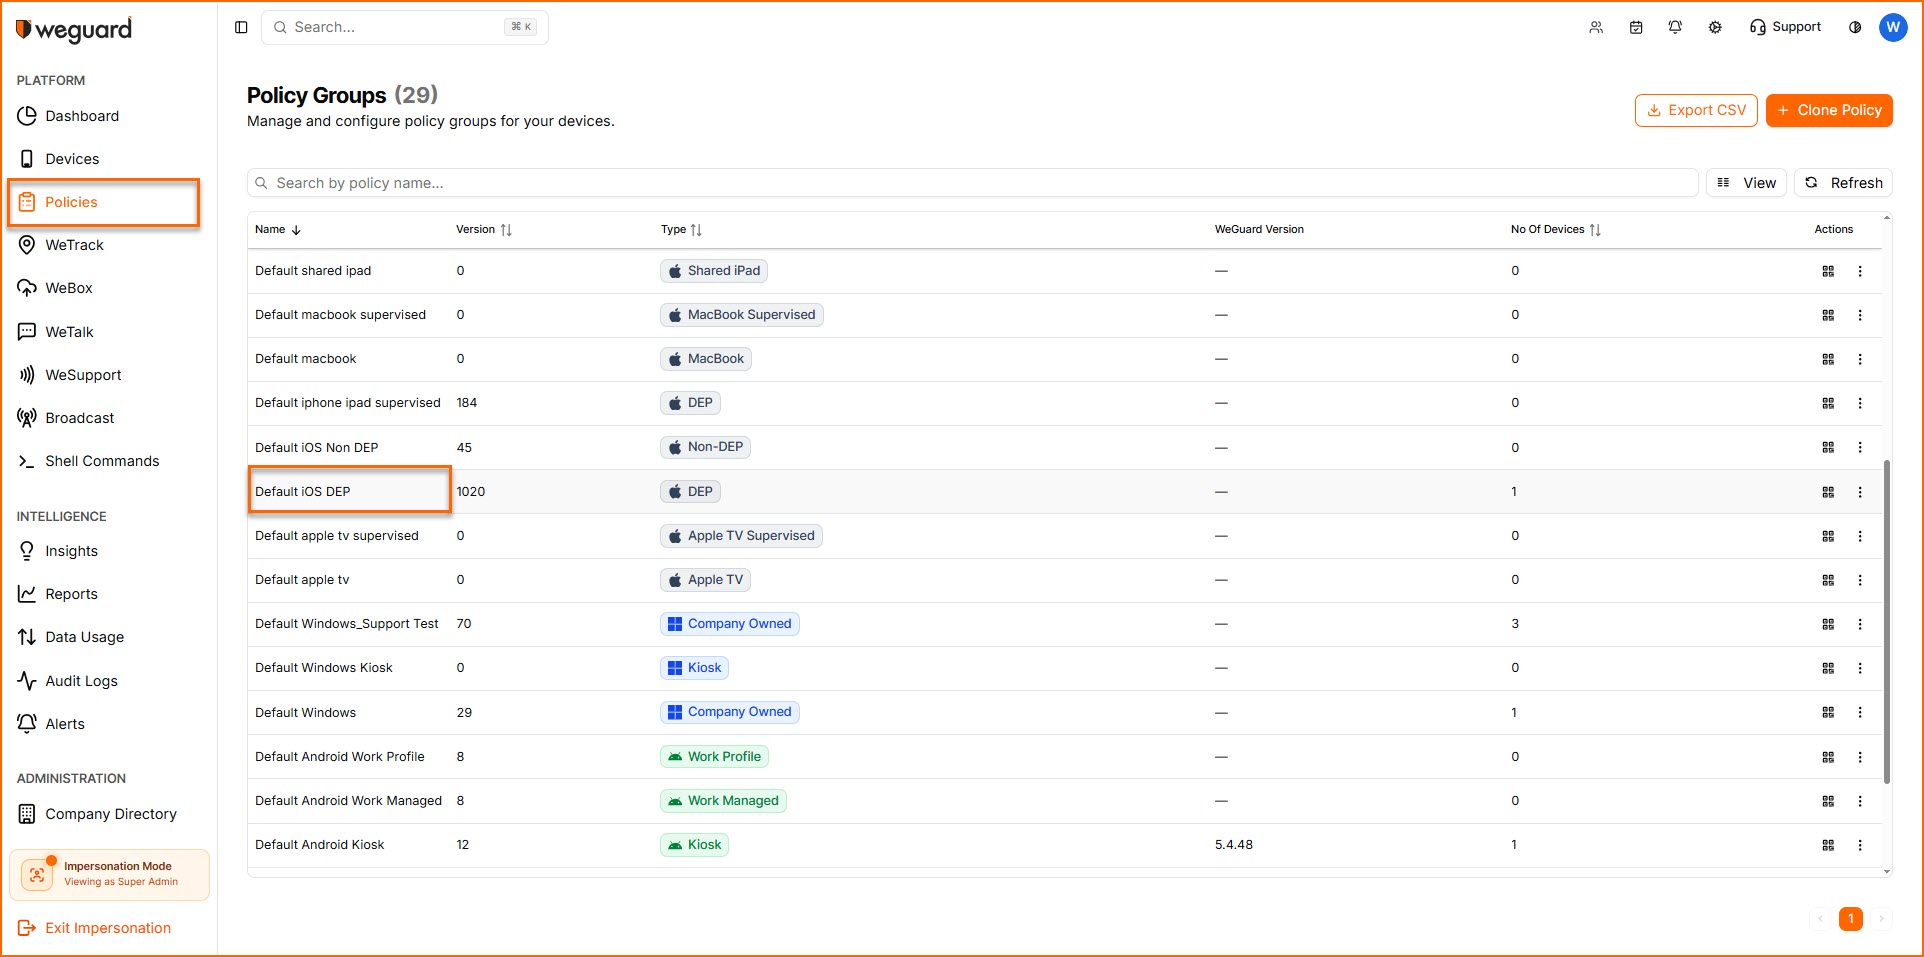Screen dimensions: 1924x957
Task: Open the View columns dropdown
Action: point(1746,183)
